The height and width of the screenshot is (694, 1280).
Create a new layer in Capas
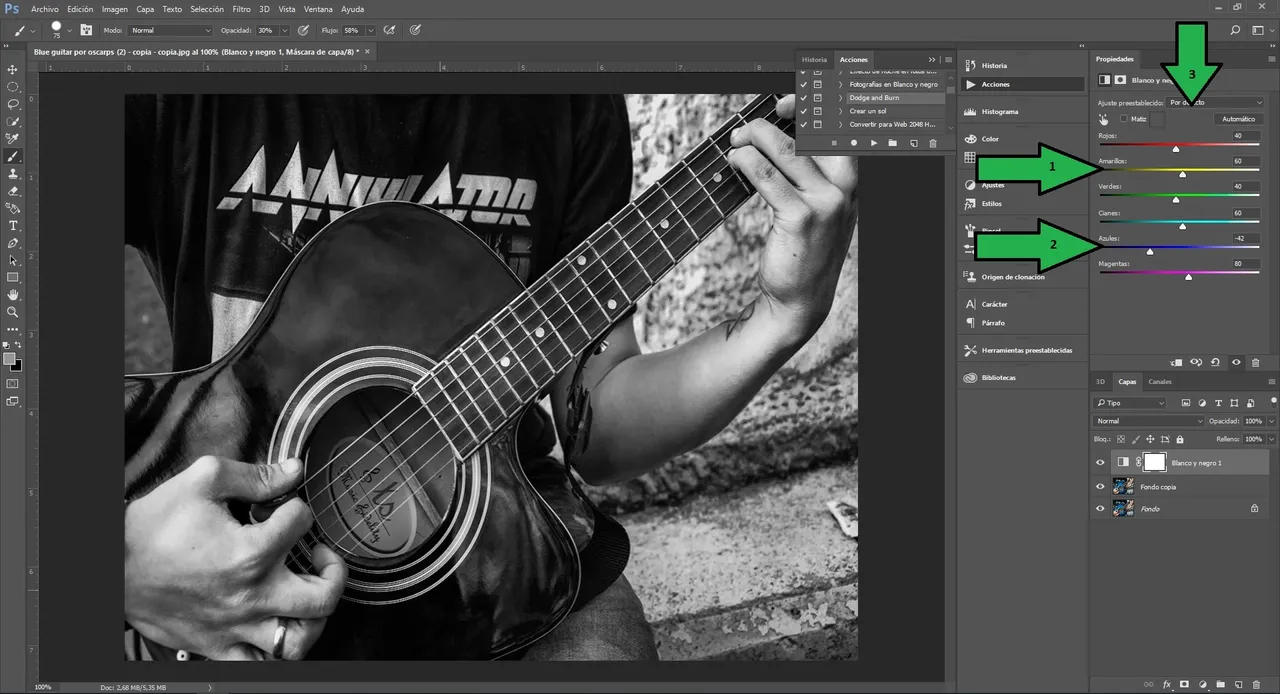(1238, 685)
